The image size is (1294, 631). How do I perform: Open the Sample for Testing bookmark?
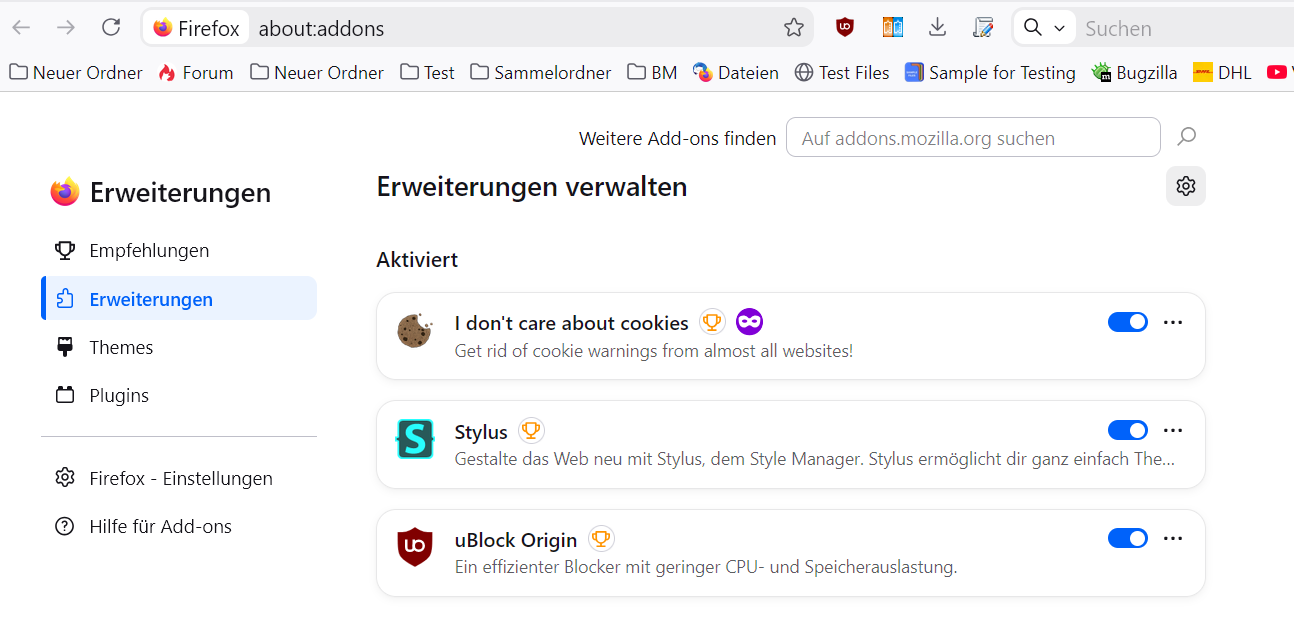pos(990,72)
